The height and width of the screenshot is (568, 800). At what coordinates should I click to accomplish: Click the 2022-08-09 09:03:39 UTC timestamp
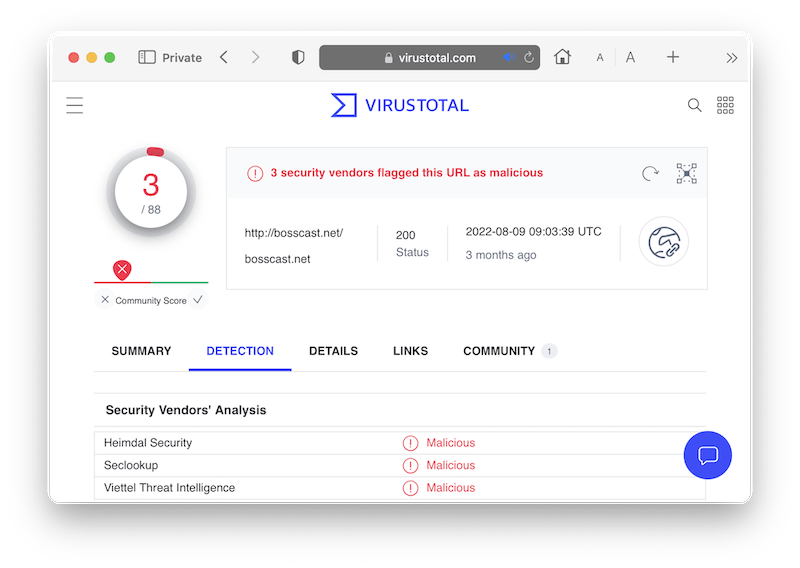(534, 232)
